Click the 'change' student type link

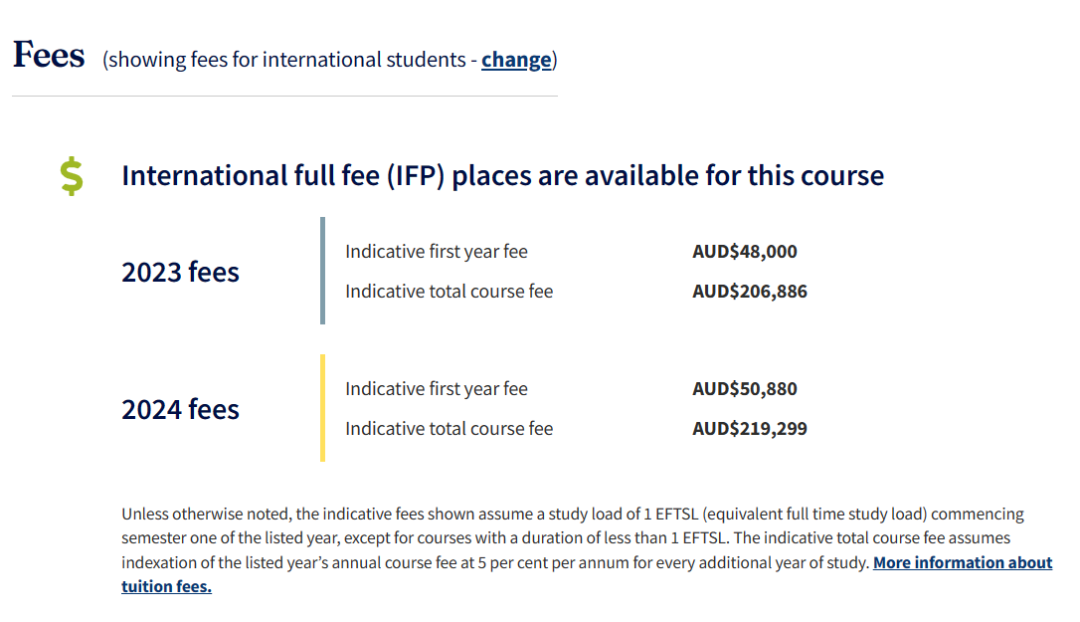click(x=516, y=60)
